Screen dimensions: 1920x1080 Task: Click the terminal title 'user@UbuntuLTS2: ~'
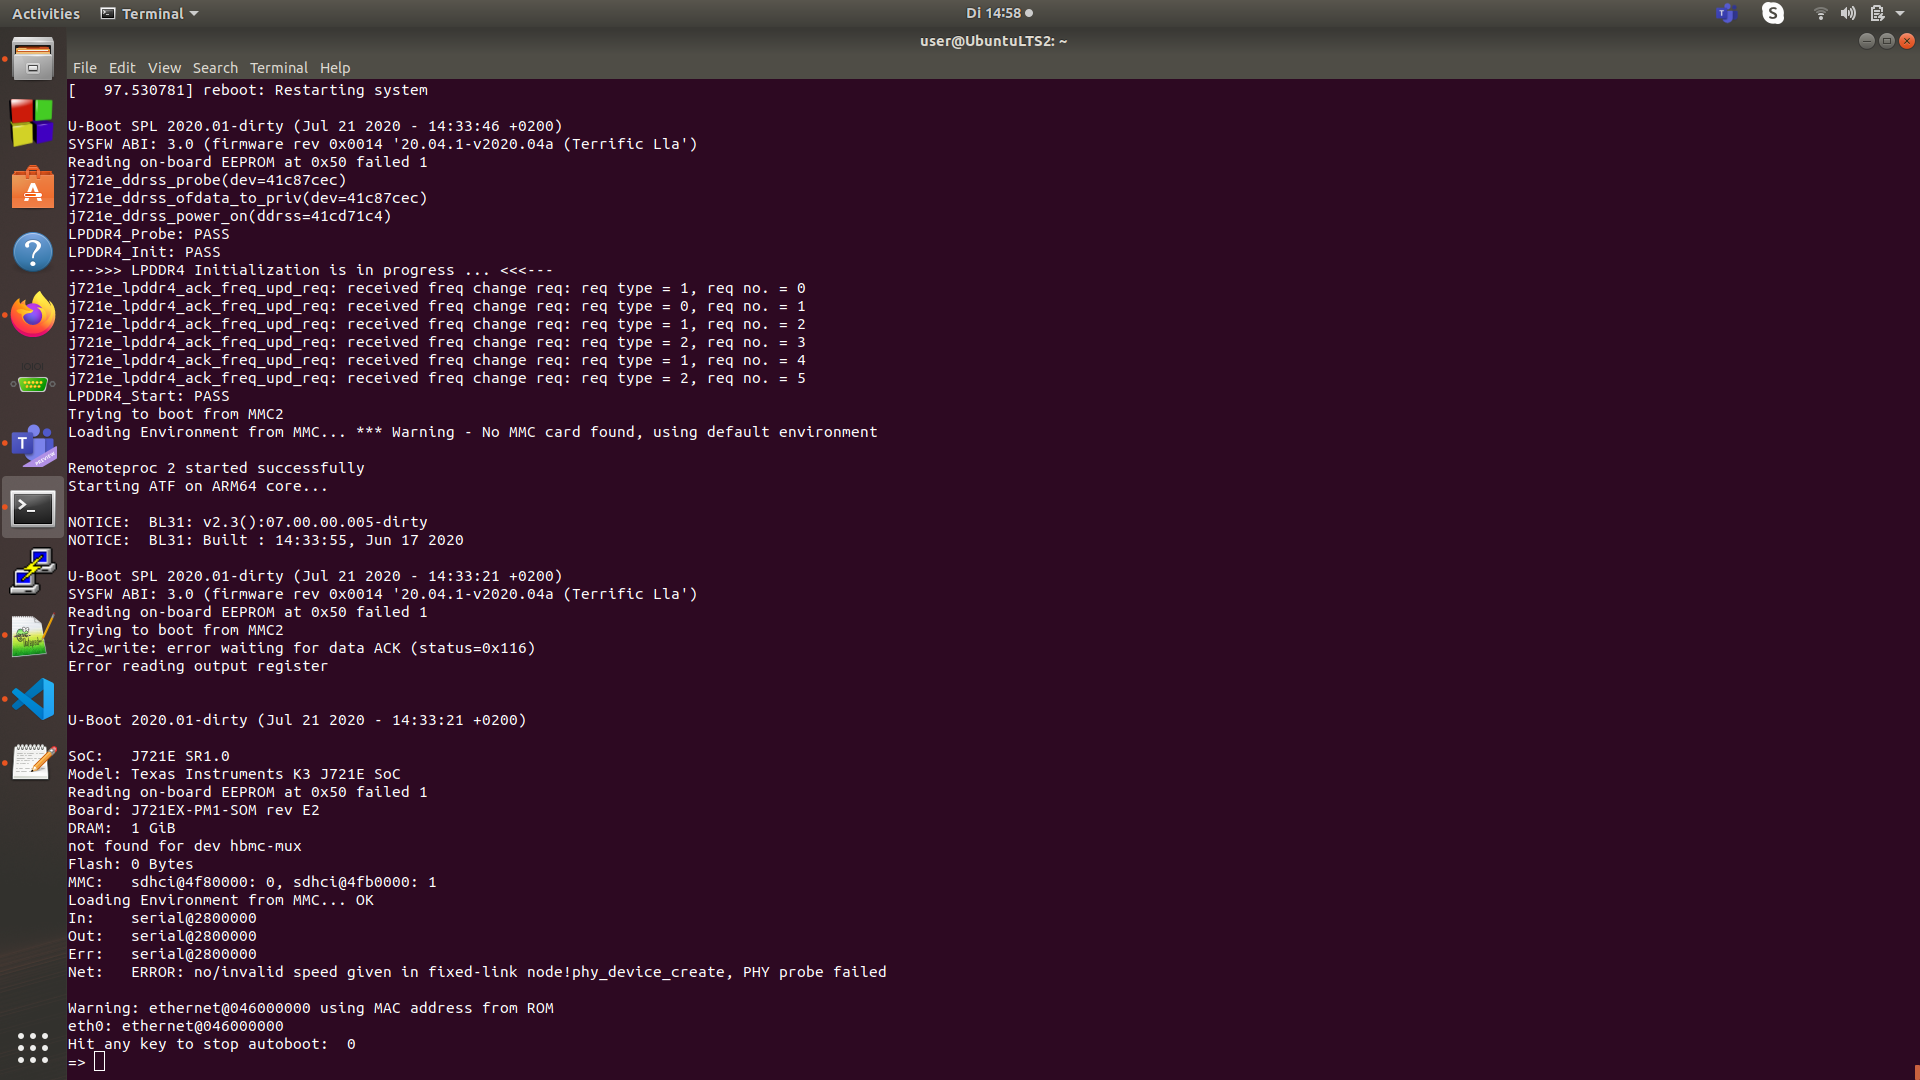pos(993,41)
